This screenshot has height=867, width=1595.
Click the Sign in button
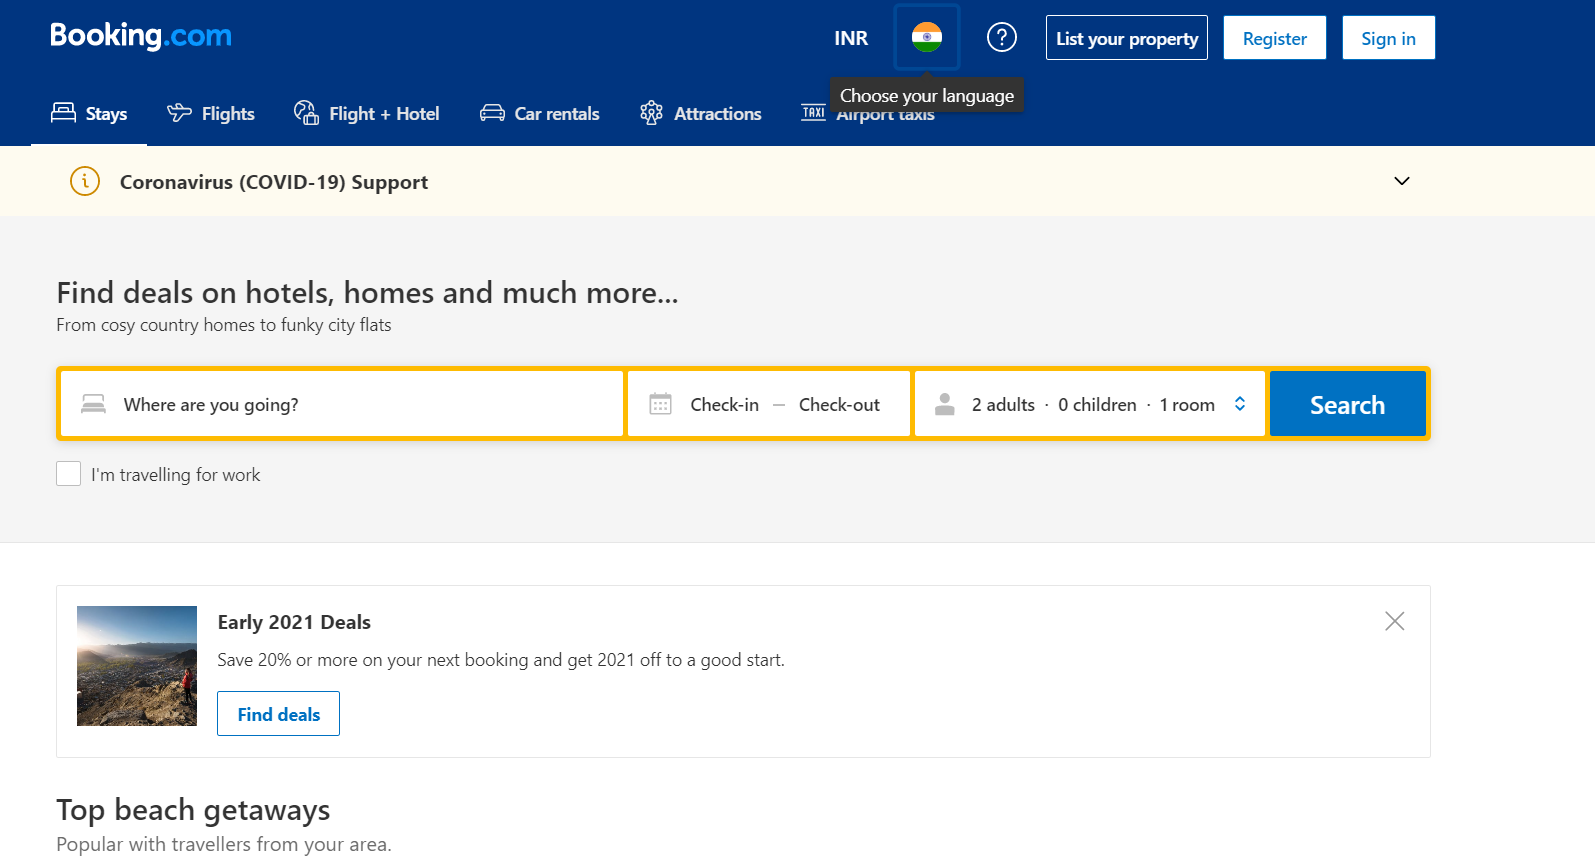click(1388, 38)
